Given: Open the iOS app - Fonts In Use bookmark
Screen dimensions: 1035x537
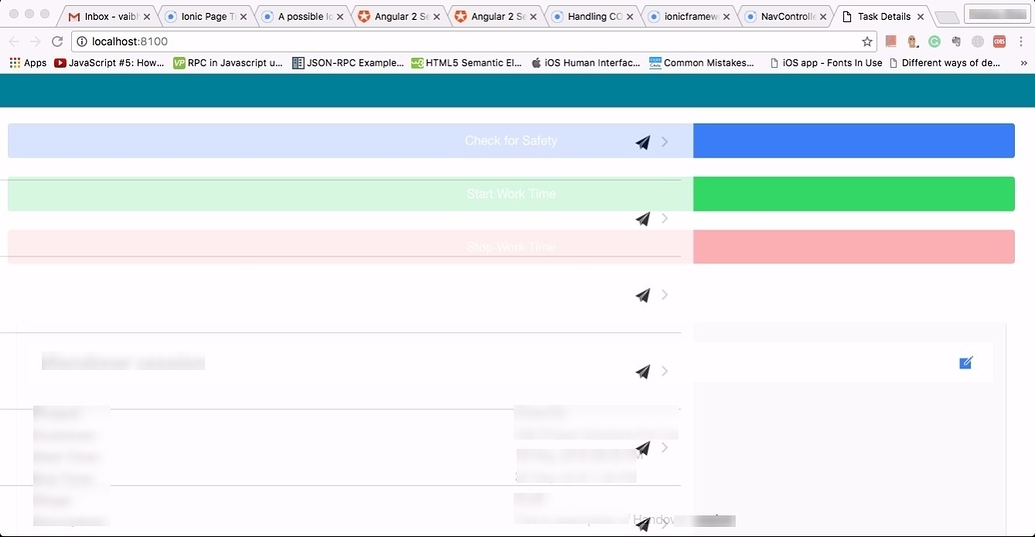Looking at the screenshot, I should [x=826, y=63].
